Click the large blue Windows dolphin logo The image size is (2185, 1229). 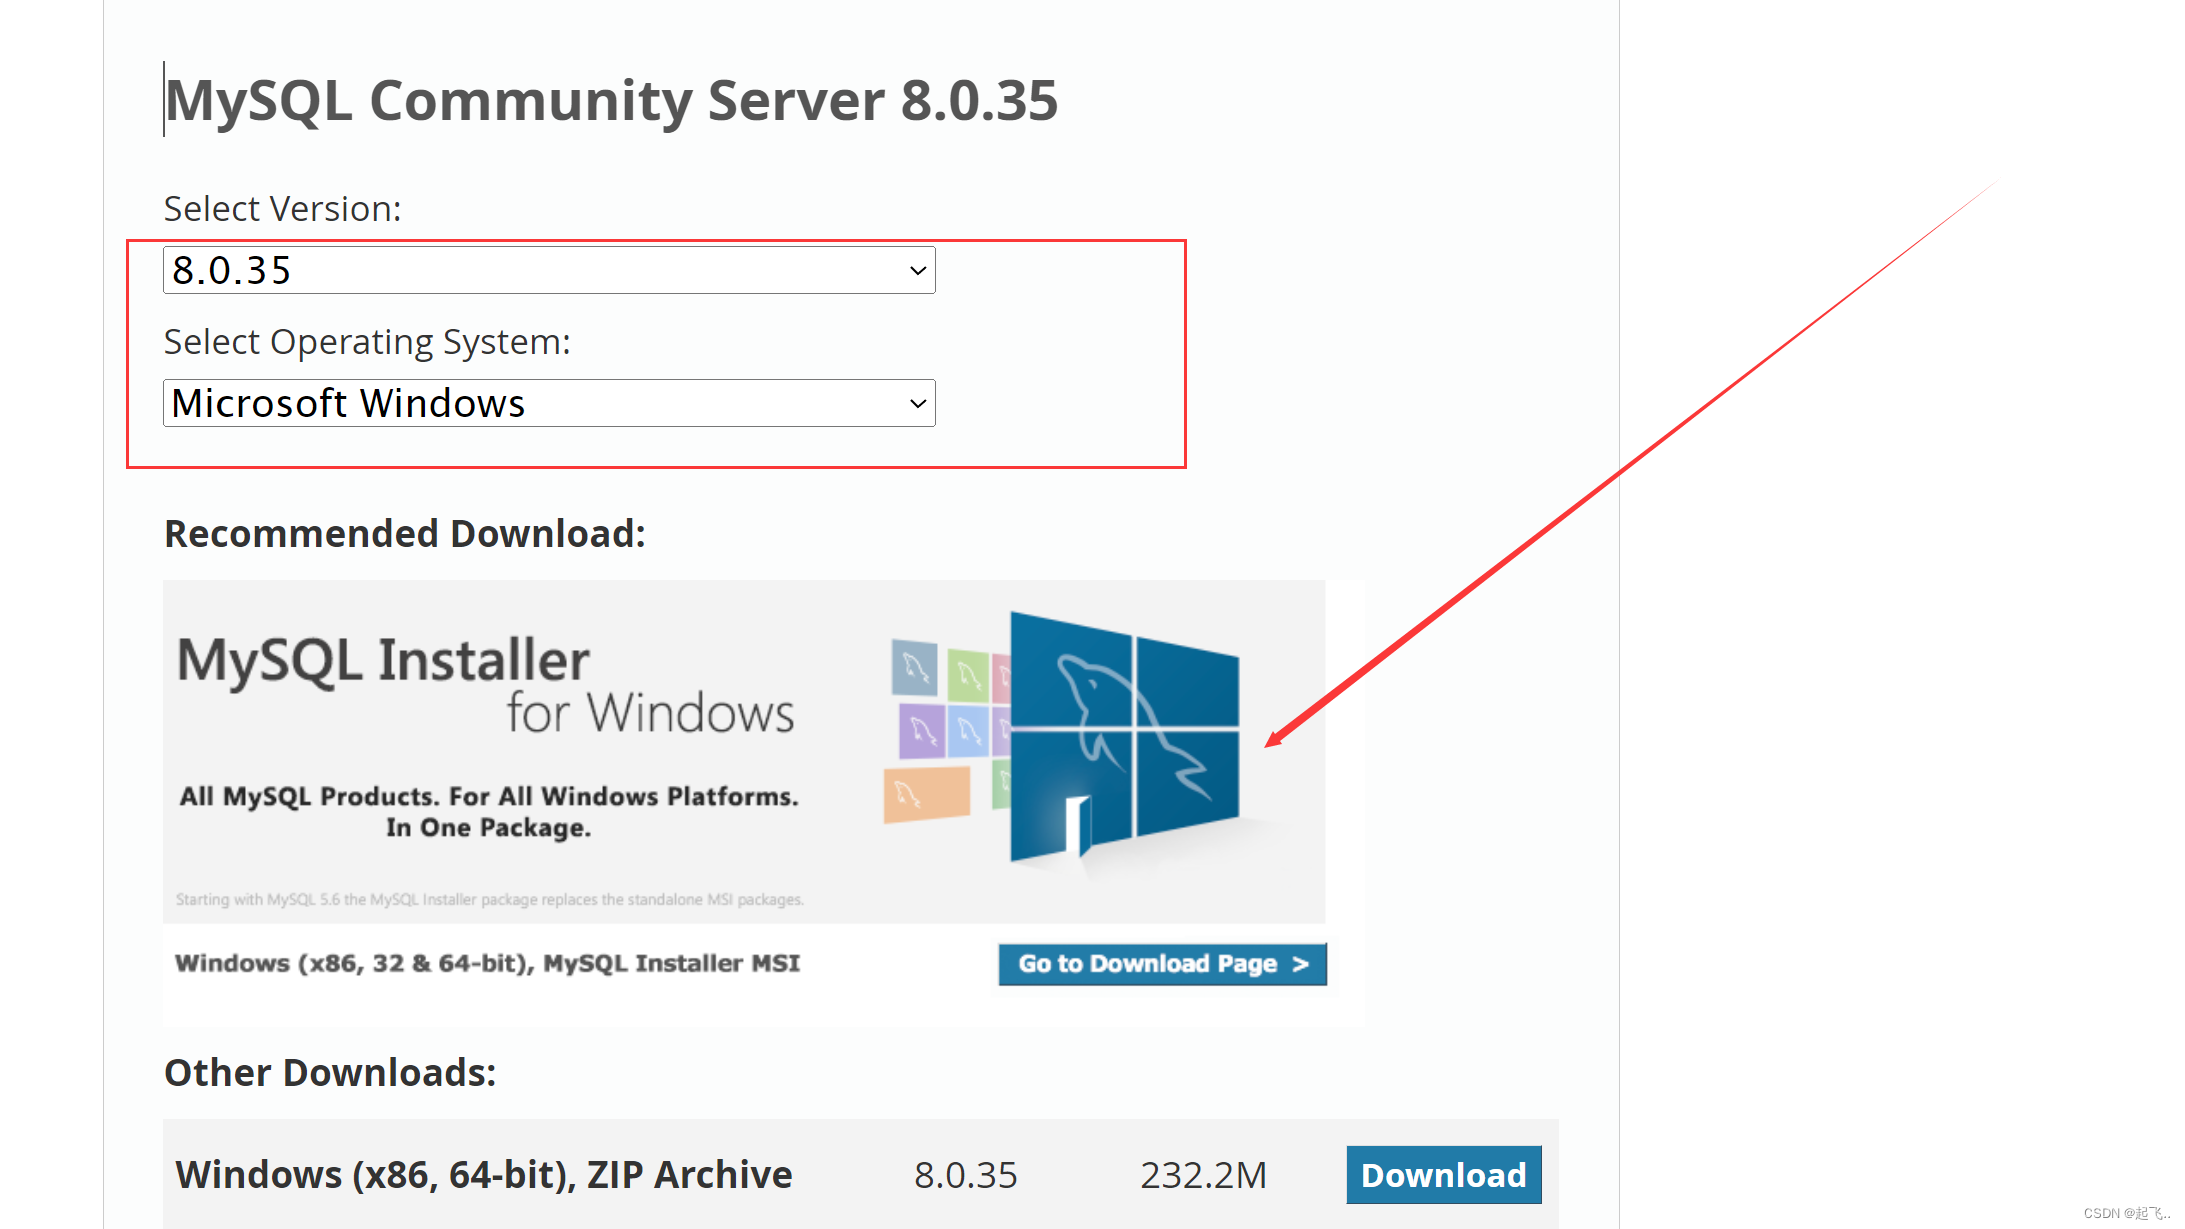1125,735
